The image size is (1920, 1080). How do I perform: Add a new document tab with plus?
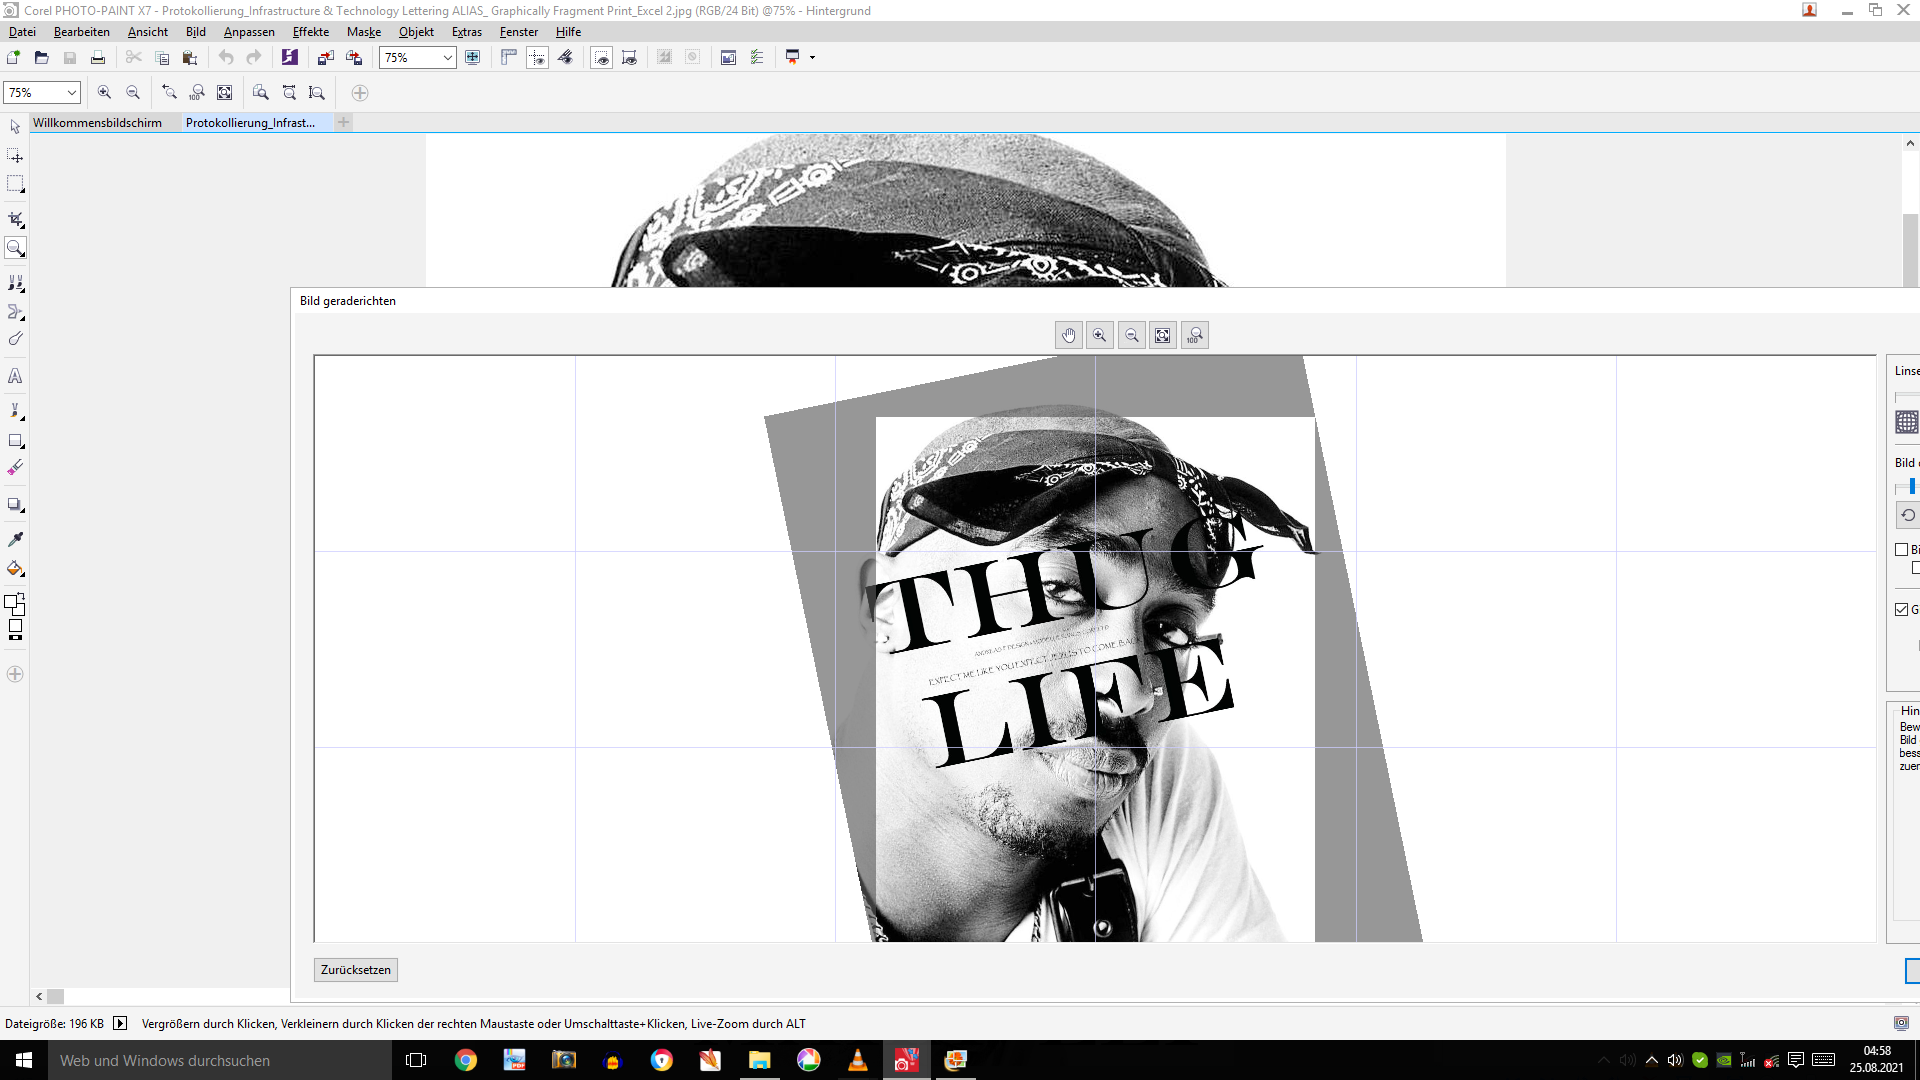pos(344,122)
